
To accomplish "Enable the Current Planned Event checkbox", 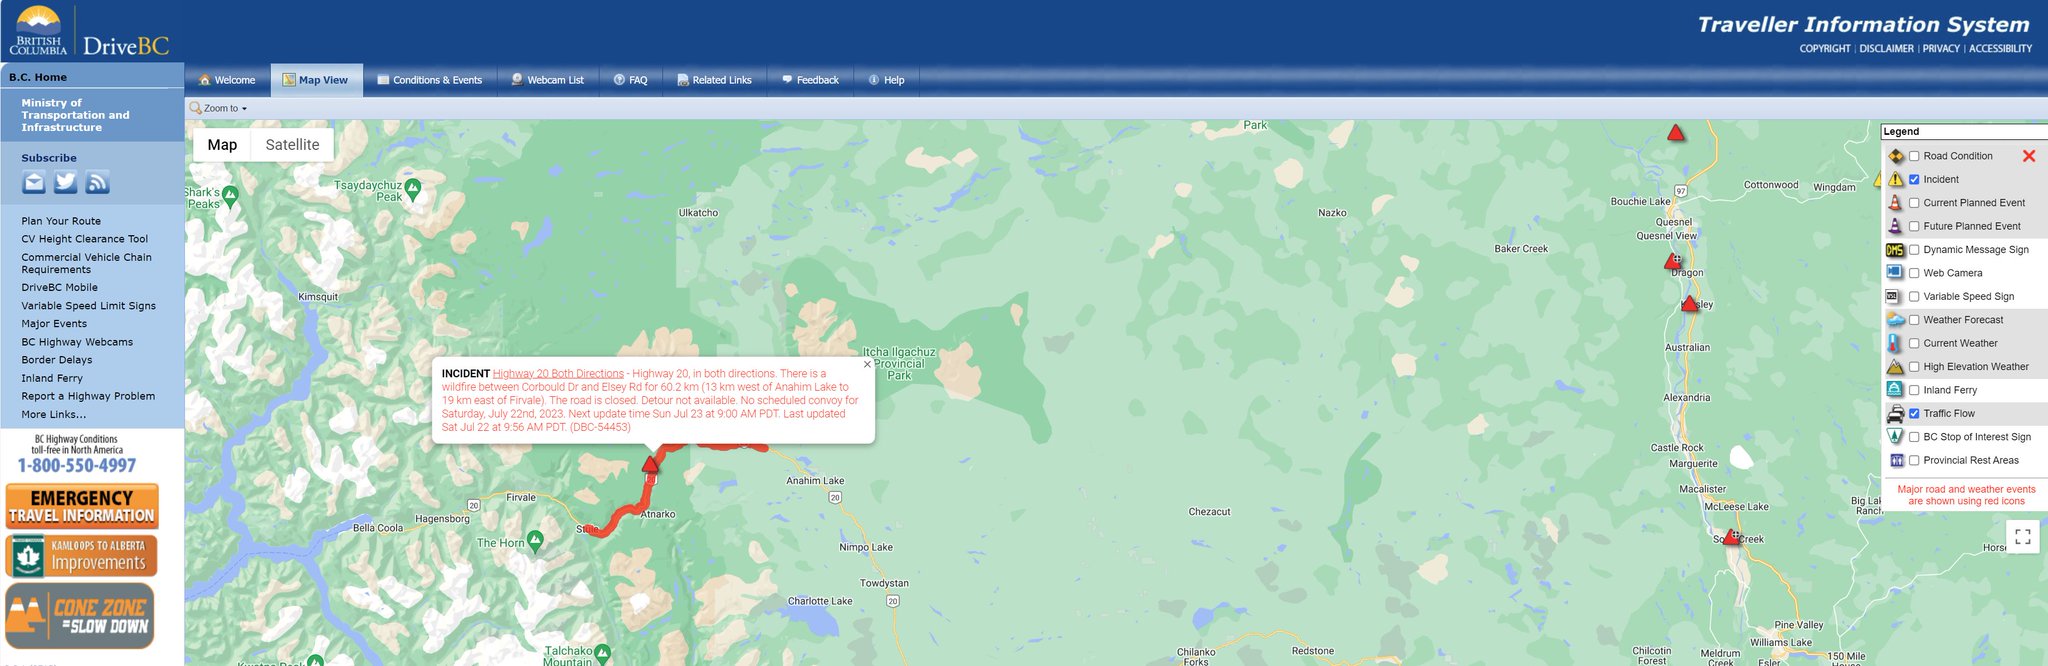I will pyautogui.click(x=1914, y=203).
